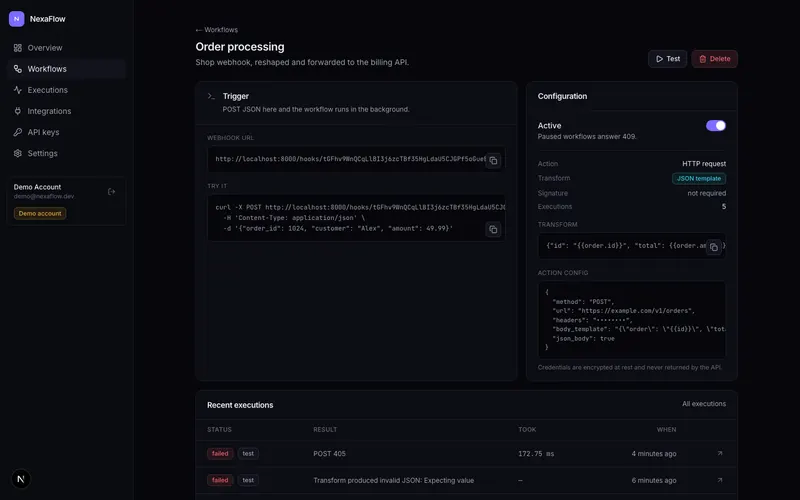Go back to Workflows list
This screenshot has height=500, width=800.
pyautogui.click(x=216, y=30)
